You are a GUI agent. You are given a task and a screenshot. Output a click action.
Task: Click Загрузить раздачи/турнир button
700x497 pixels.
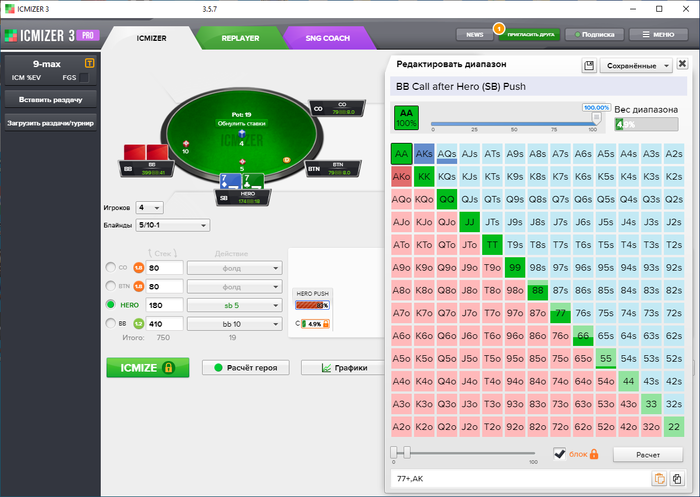[50, 123]
